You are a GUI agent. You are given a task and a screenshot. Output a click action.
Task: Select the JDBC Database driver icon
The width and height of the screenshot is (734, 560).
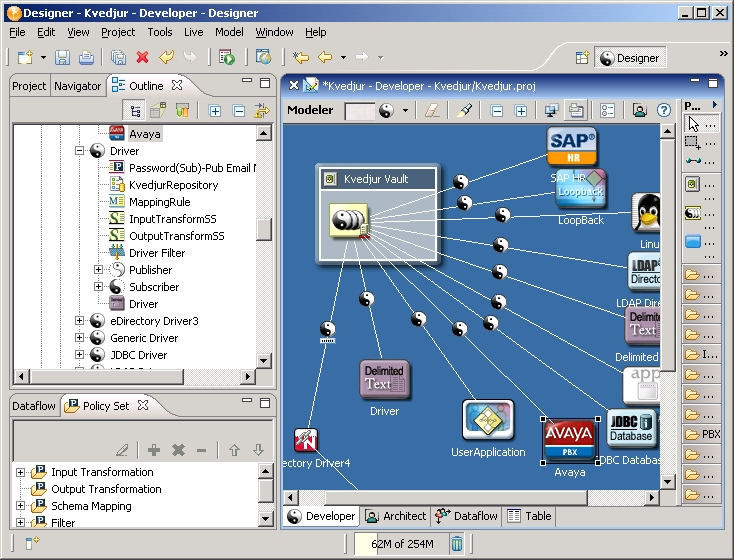[x=631, y=428]
